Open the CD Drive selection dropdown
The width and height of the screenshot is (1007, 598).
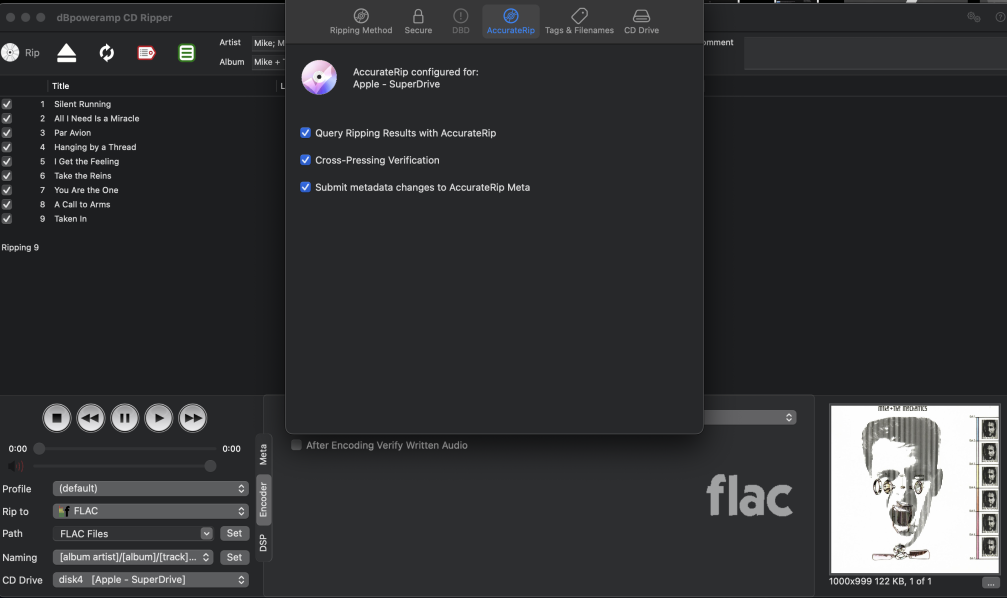pos(150,580)
